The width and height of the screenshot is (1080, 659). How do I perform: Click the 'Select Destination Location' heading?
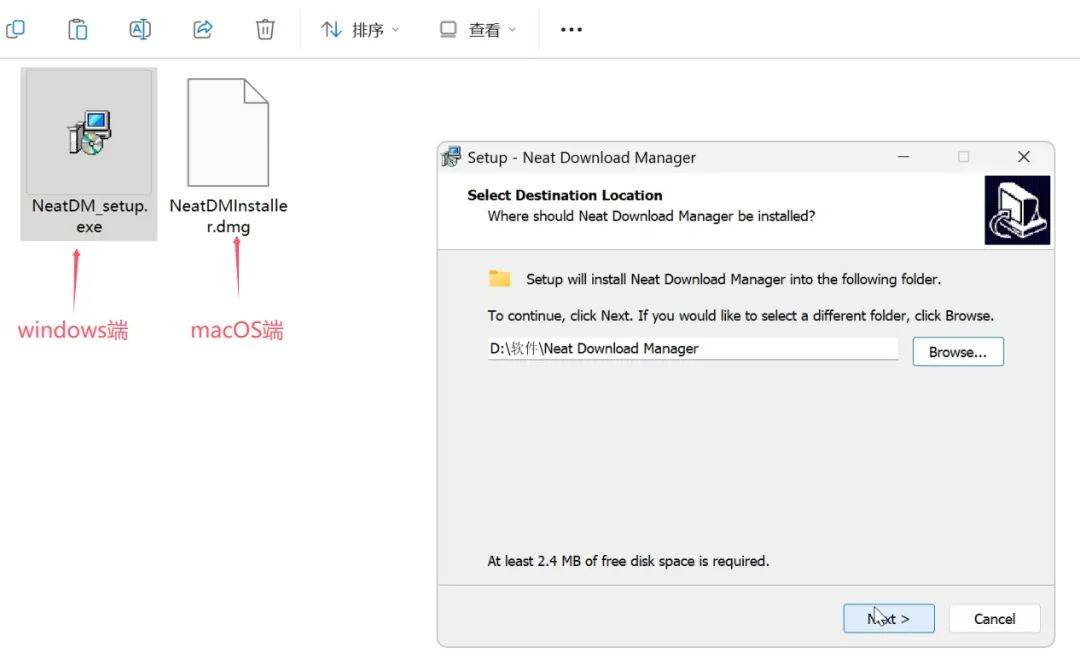point(565,195)
